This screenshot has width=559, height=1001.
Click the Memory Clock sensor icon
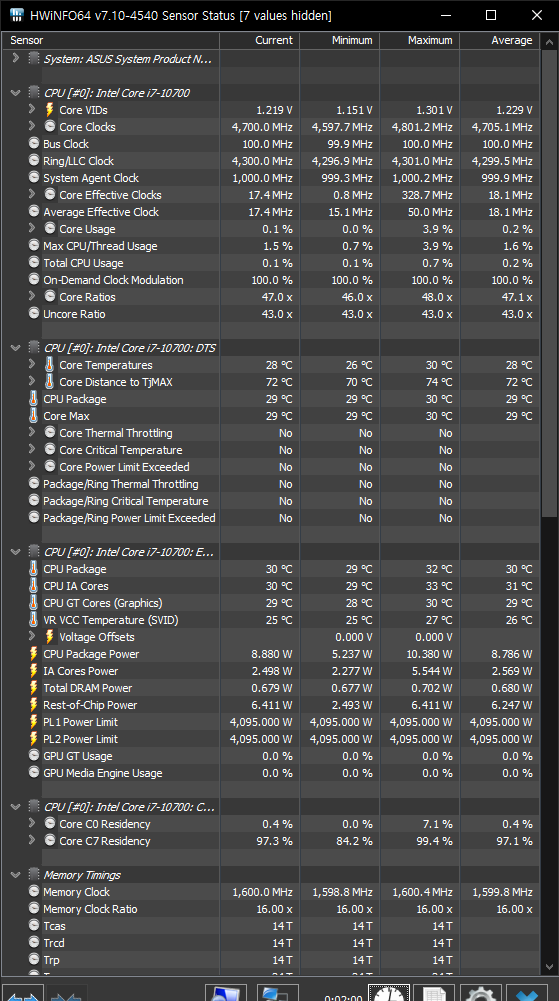34,891
